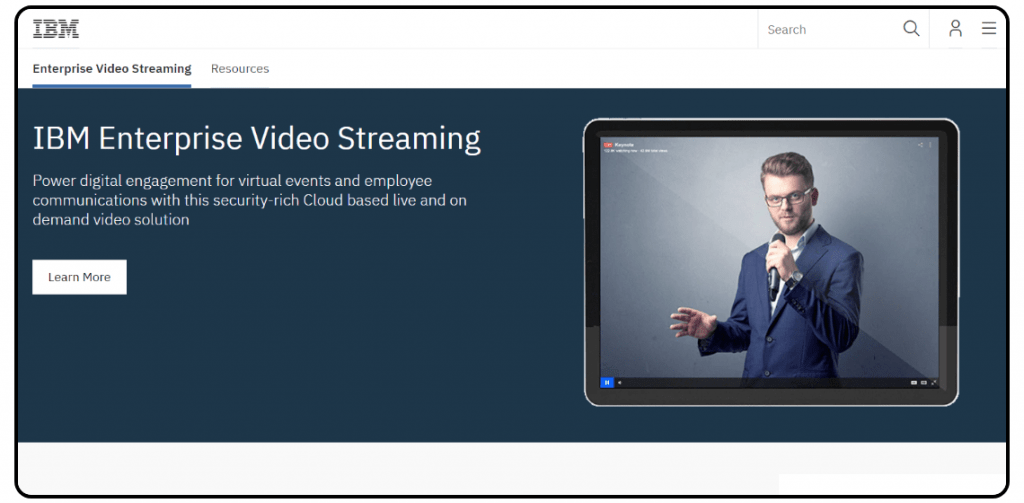
Task: Click the search magnifier icon
Action: (911, 29)
